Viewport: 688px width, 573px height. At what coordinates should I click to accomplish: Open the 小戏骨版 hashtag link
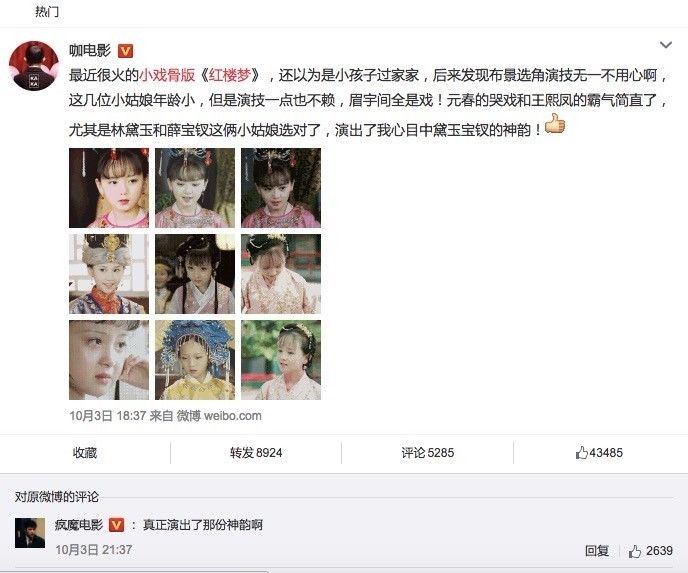pos(167,75)
